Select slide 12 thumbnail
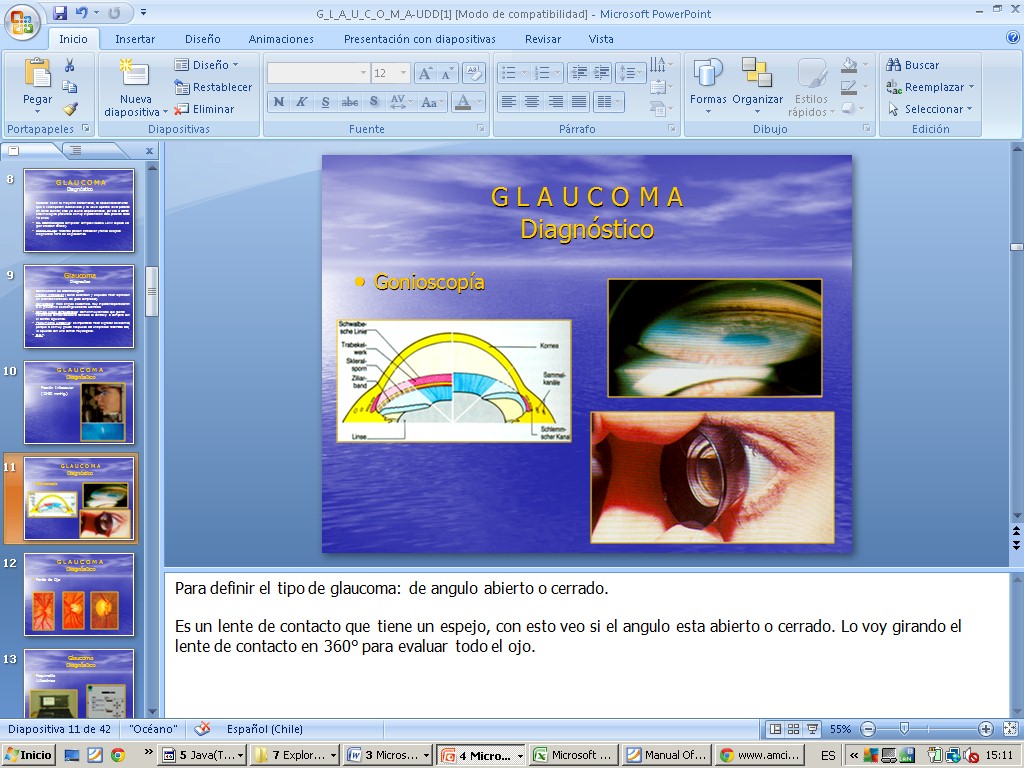Screen dimensions: 1024x768 79,596
